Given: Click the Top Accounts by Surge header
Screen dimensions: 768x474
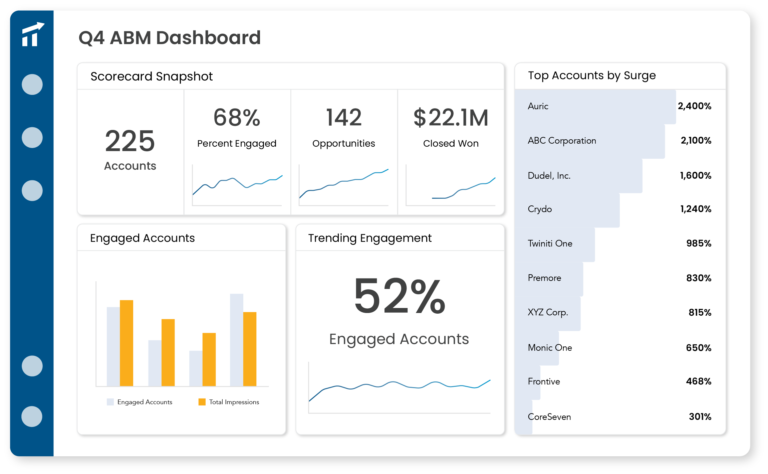Looking at the screenshot, I should pyautogui.click(x=592, y=75).
